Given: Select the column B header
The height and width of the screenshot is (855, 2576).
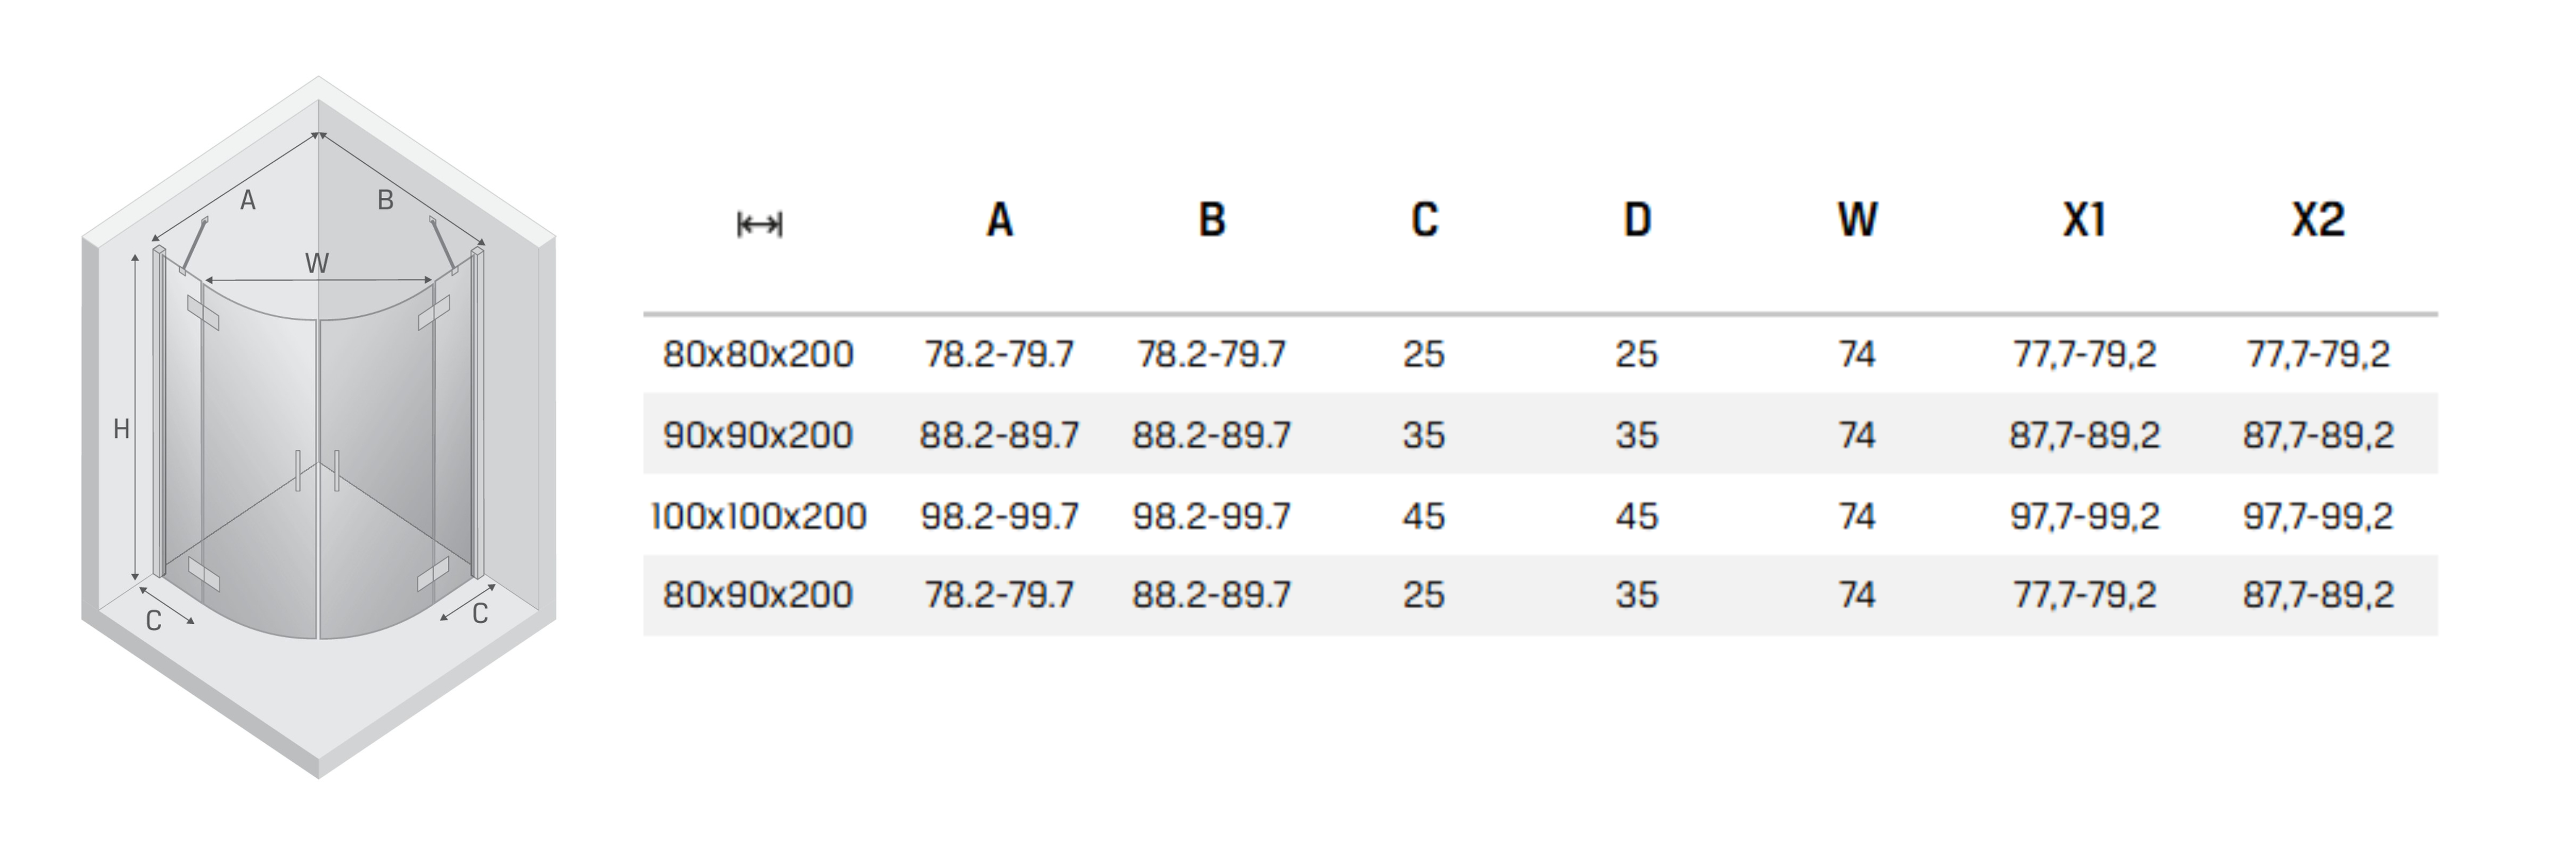Looking at the screenshot, I should (1211, 220).
